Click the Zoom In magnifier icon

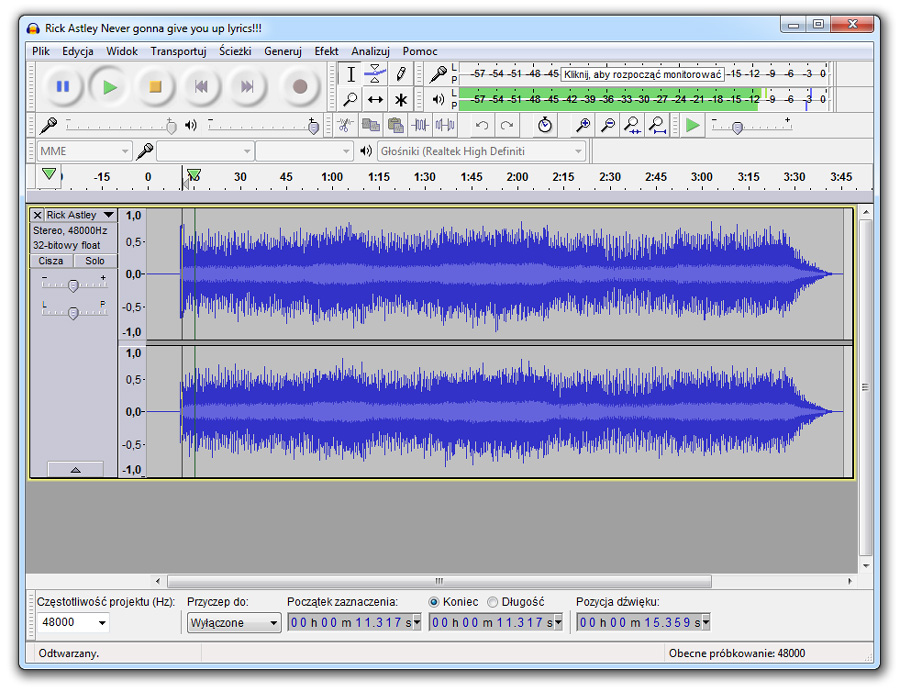583,125
